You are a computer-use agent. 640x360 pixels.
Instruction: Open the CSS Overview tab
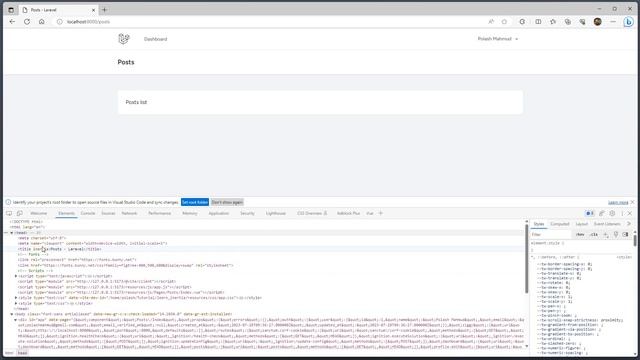click(x=312, y=213)
